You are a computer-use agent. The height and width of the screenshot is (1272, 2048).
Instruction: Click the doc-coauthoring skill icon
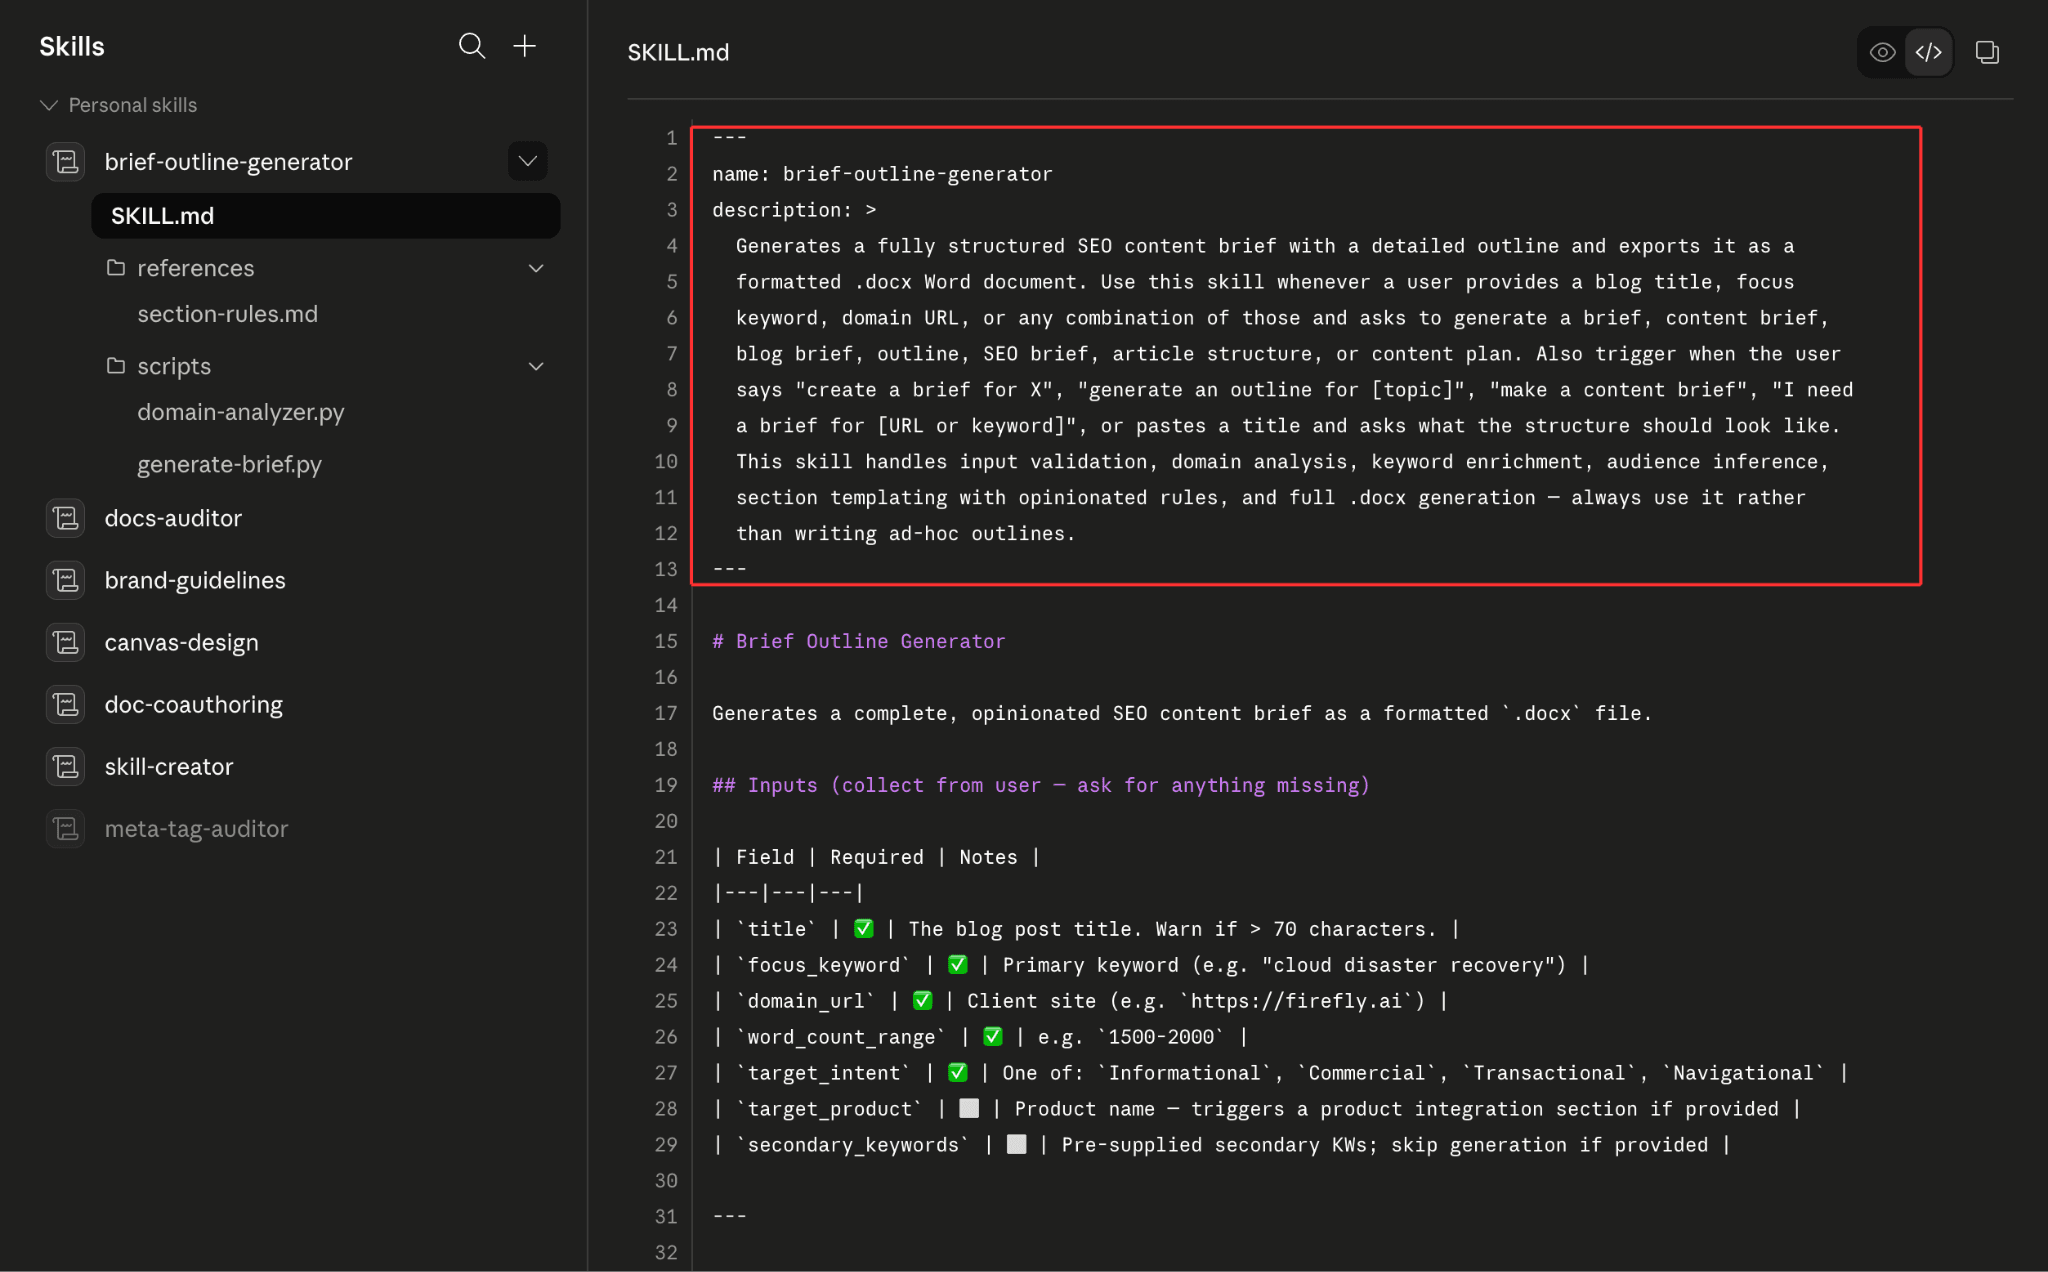click(66, 704)
